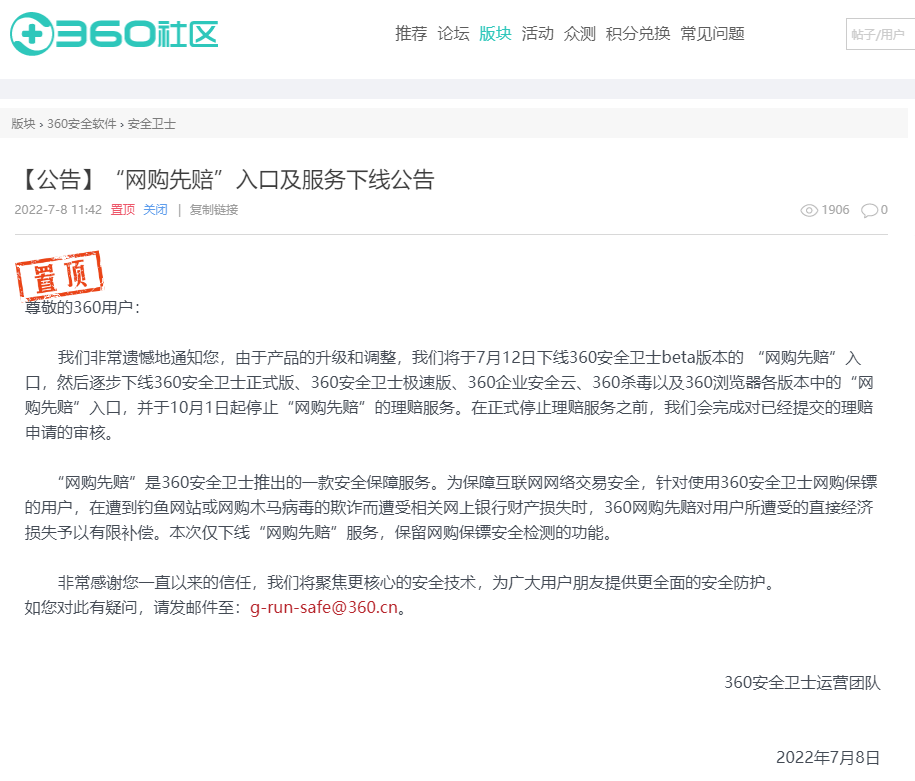Select the 版块 nav item
The height and width of the screenshot is (781, 915).
point(495,34)
